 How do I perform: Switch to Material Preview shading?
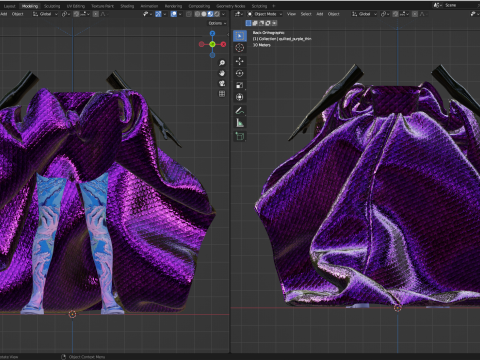(x=210, y=14)
